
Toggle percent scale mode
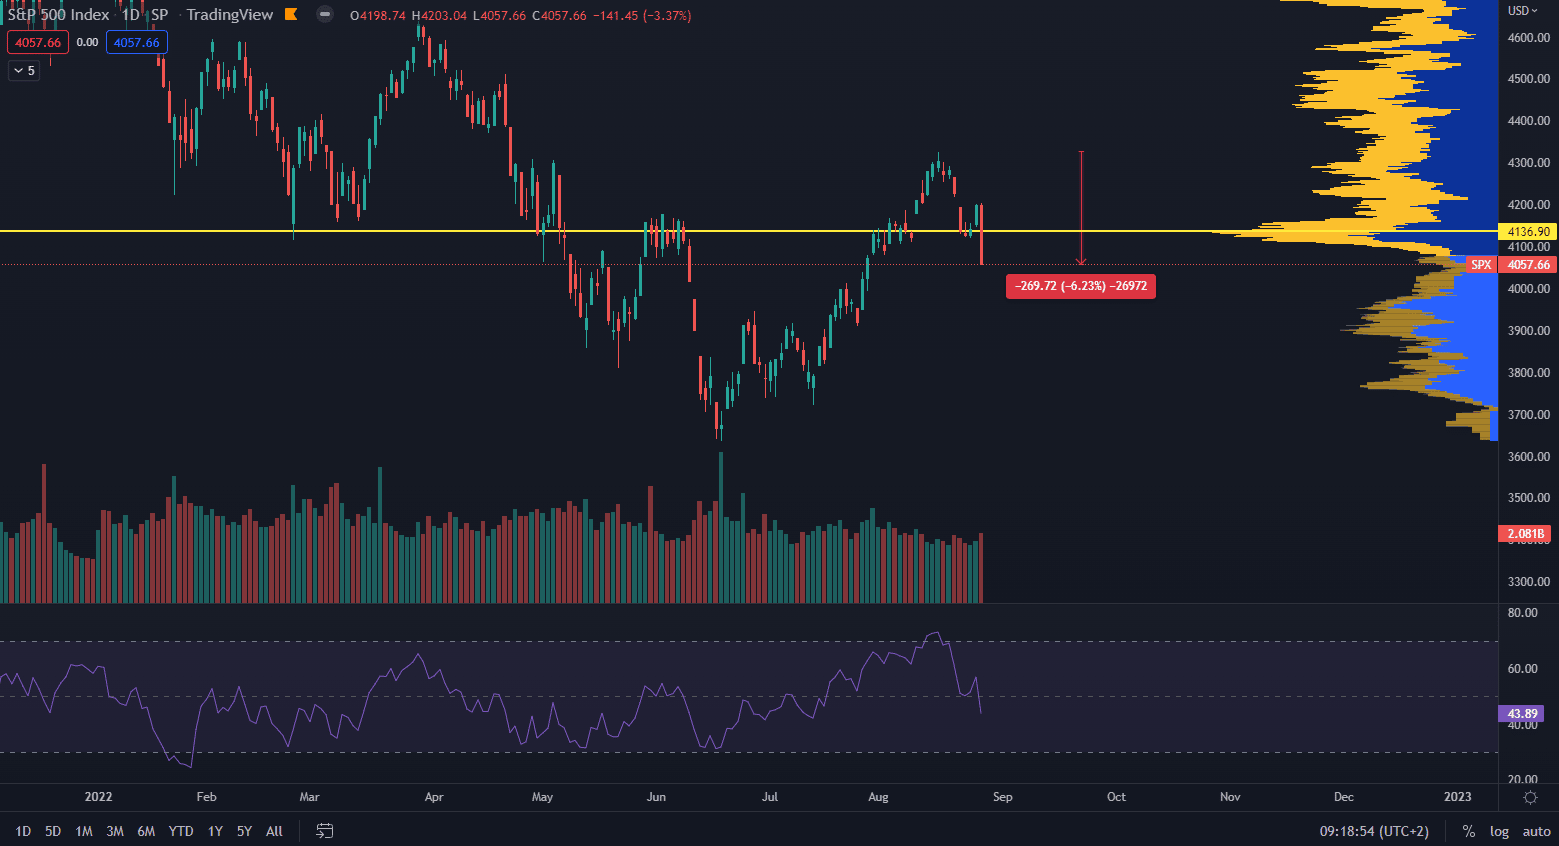tap(1468, 831)
